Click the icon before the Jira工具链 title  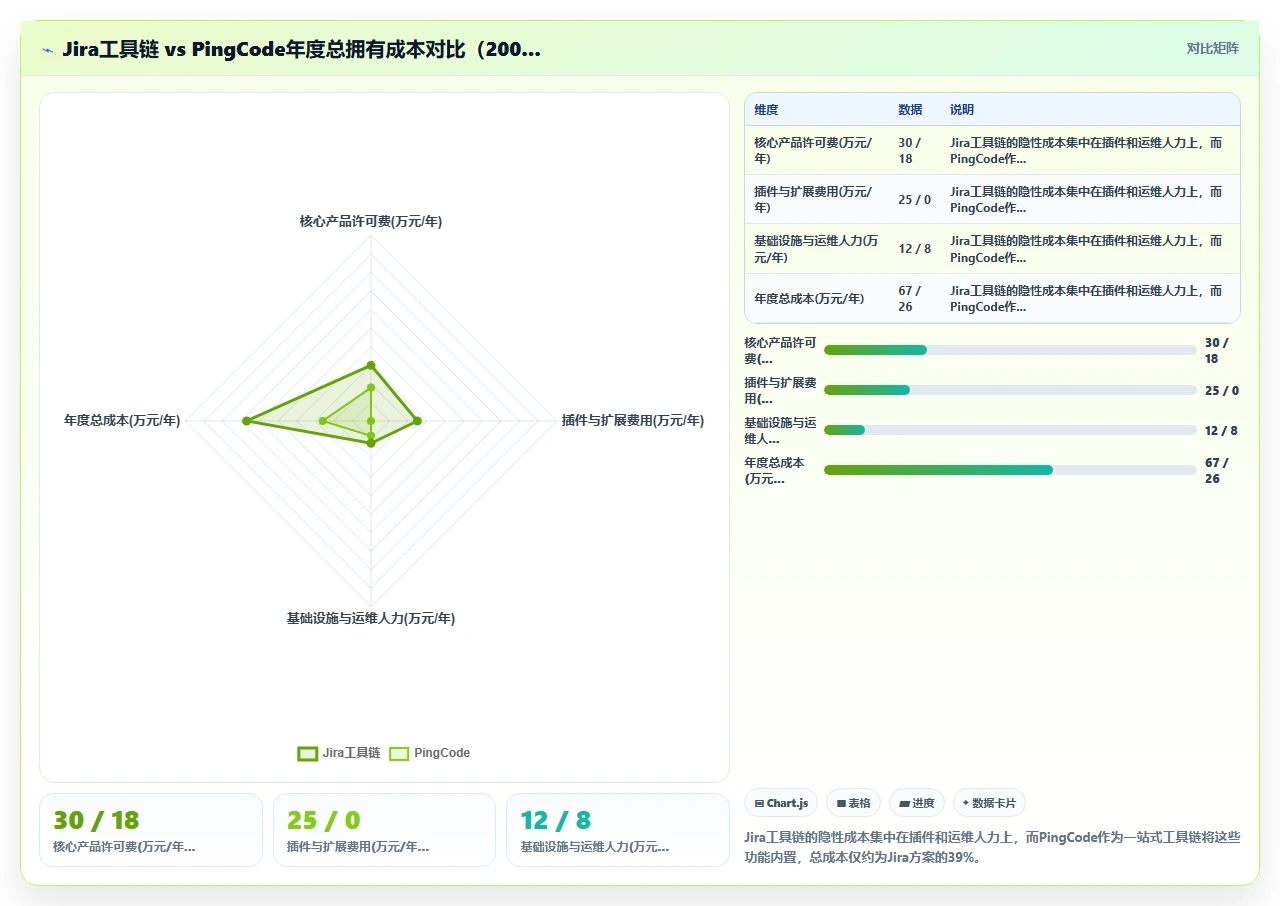point(48,50)
